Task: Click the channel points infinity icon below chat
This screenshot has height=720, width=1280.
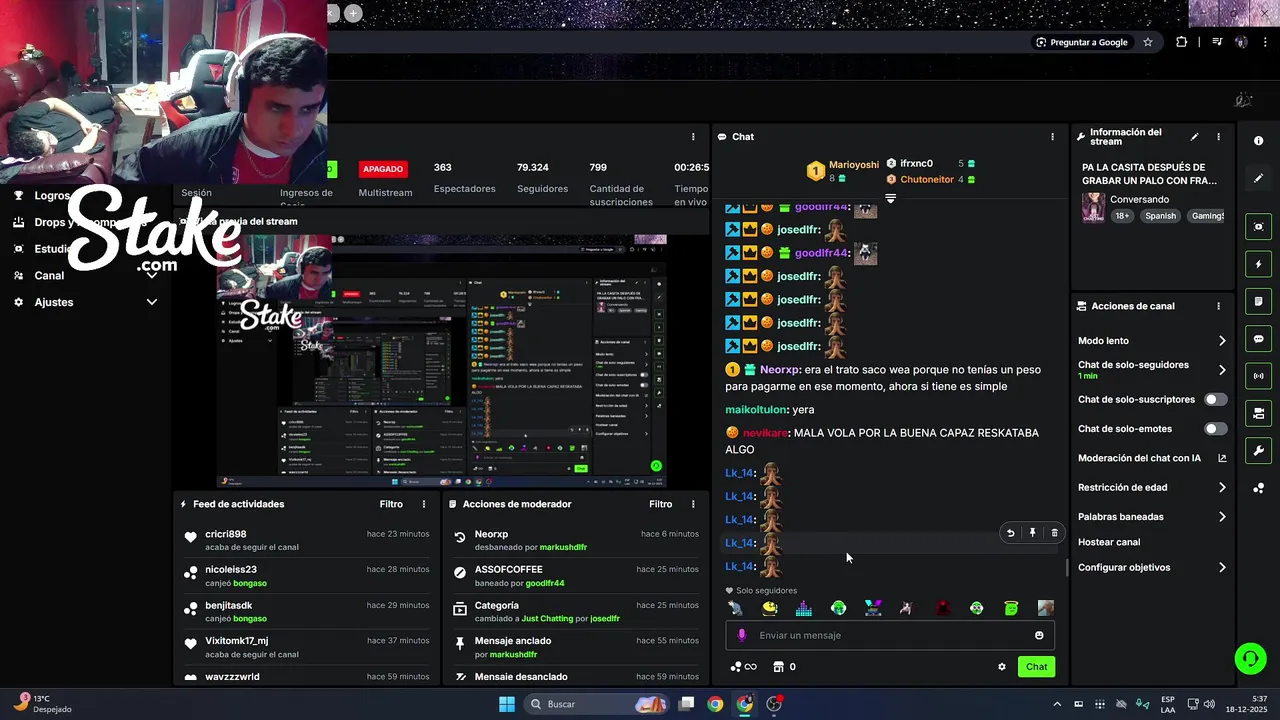Action: (743, 667)
